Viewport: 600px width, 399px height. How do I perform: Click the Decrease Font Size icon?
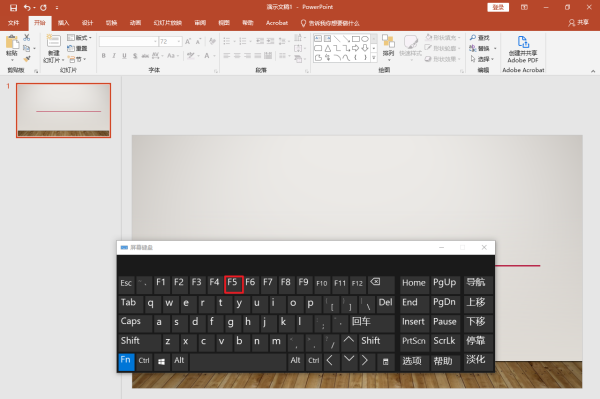coord(198,41)
